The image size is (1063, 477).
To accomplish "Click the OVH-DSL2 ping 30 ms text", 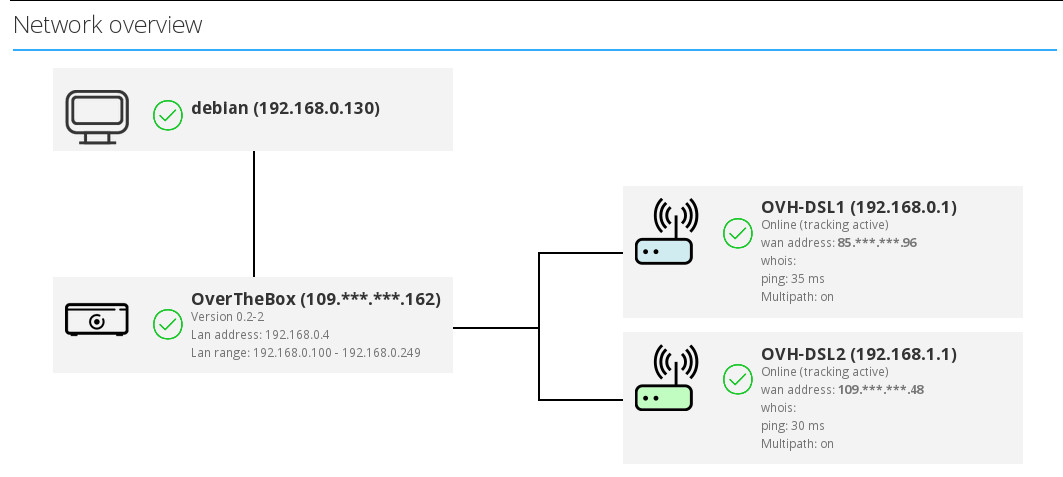I will pyautogui.click(x=792, y=425).
